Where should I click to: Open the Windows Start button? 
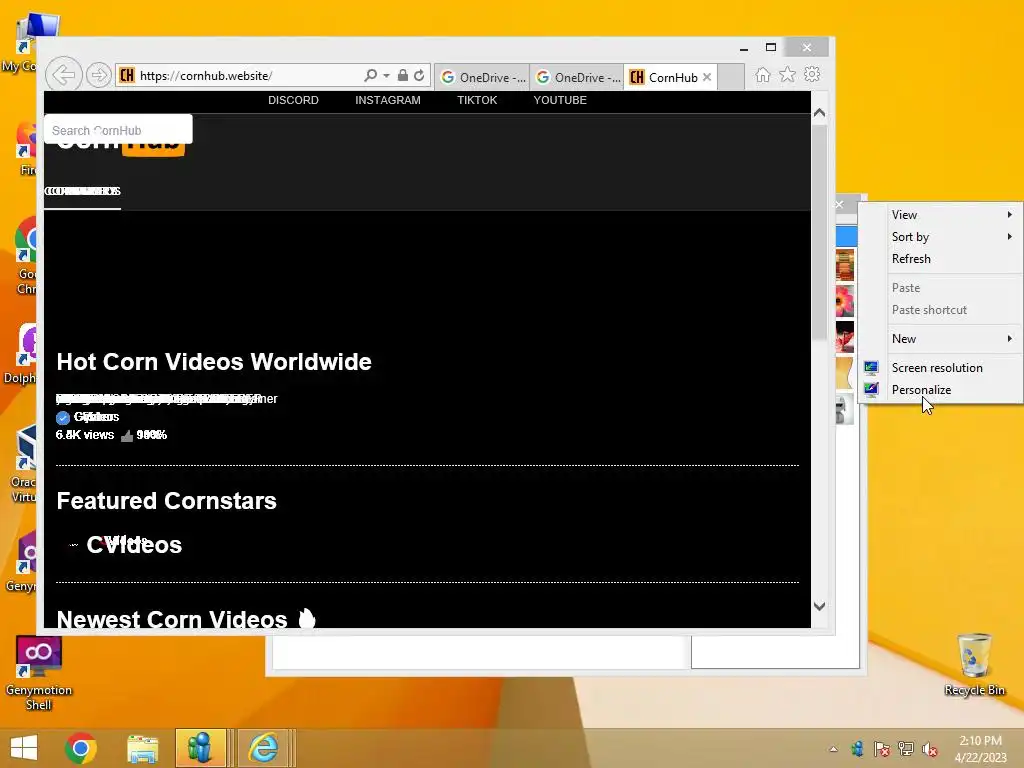24,748
